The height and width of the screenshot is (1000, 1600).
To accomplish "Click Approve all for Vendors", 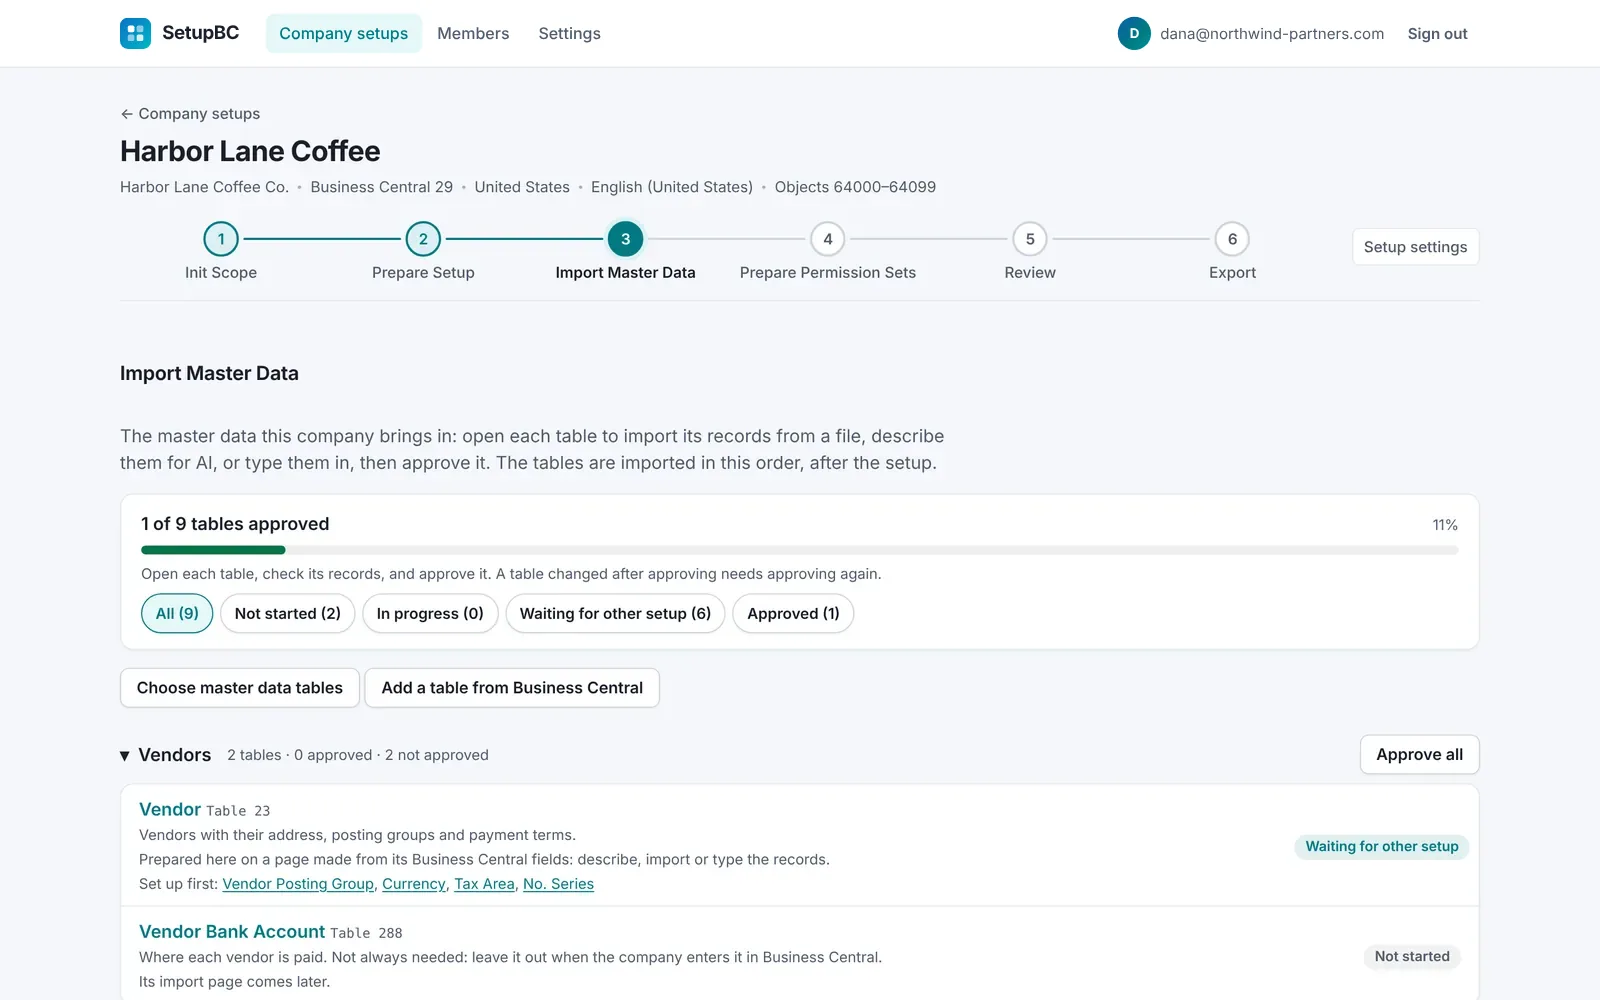I will pyautogui.click(x=1419, y=755).
